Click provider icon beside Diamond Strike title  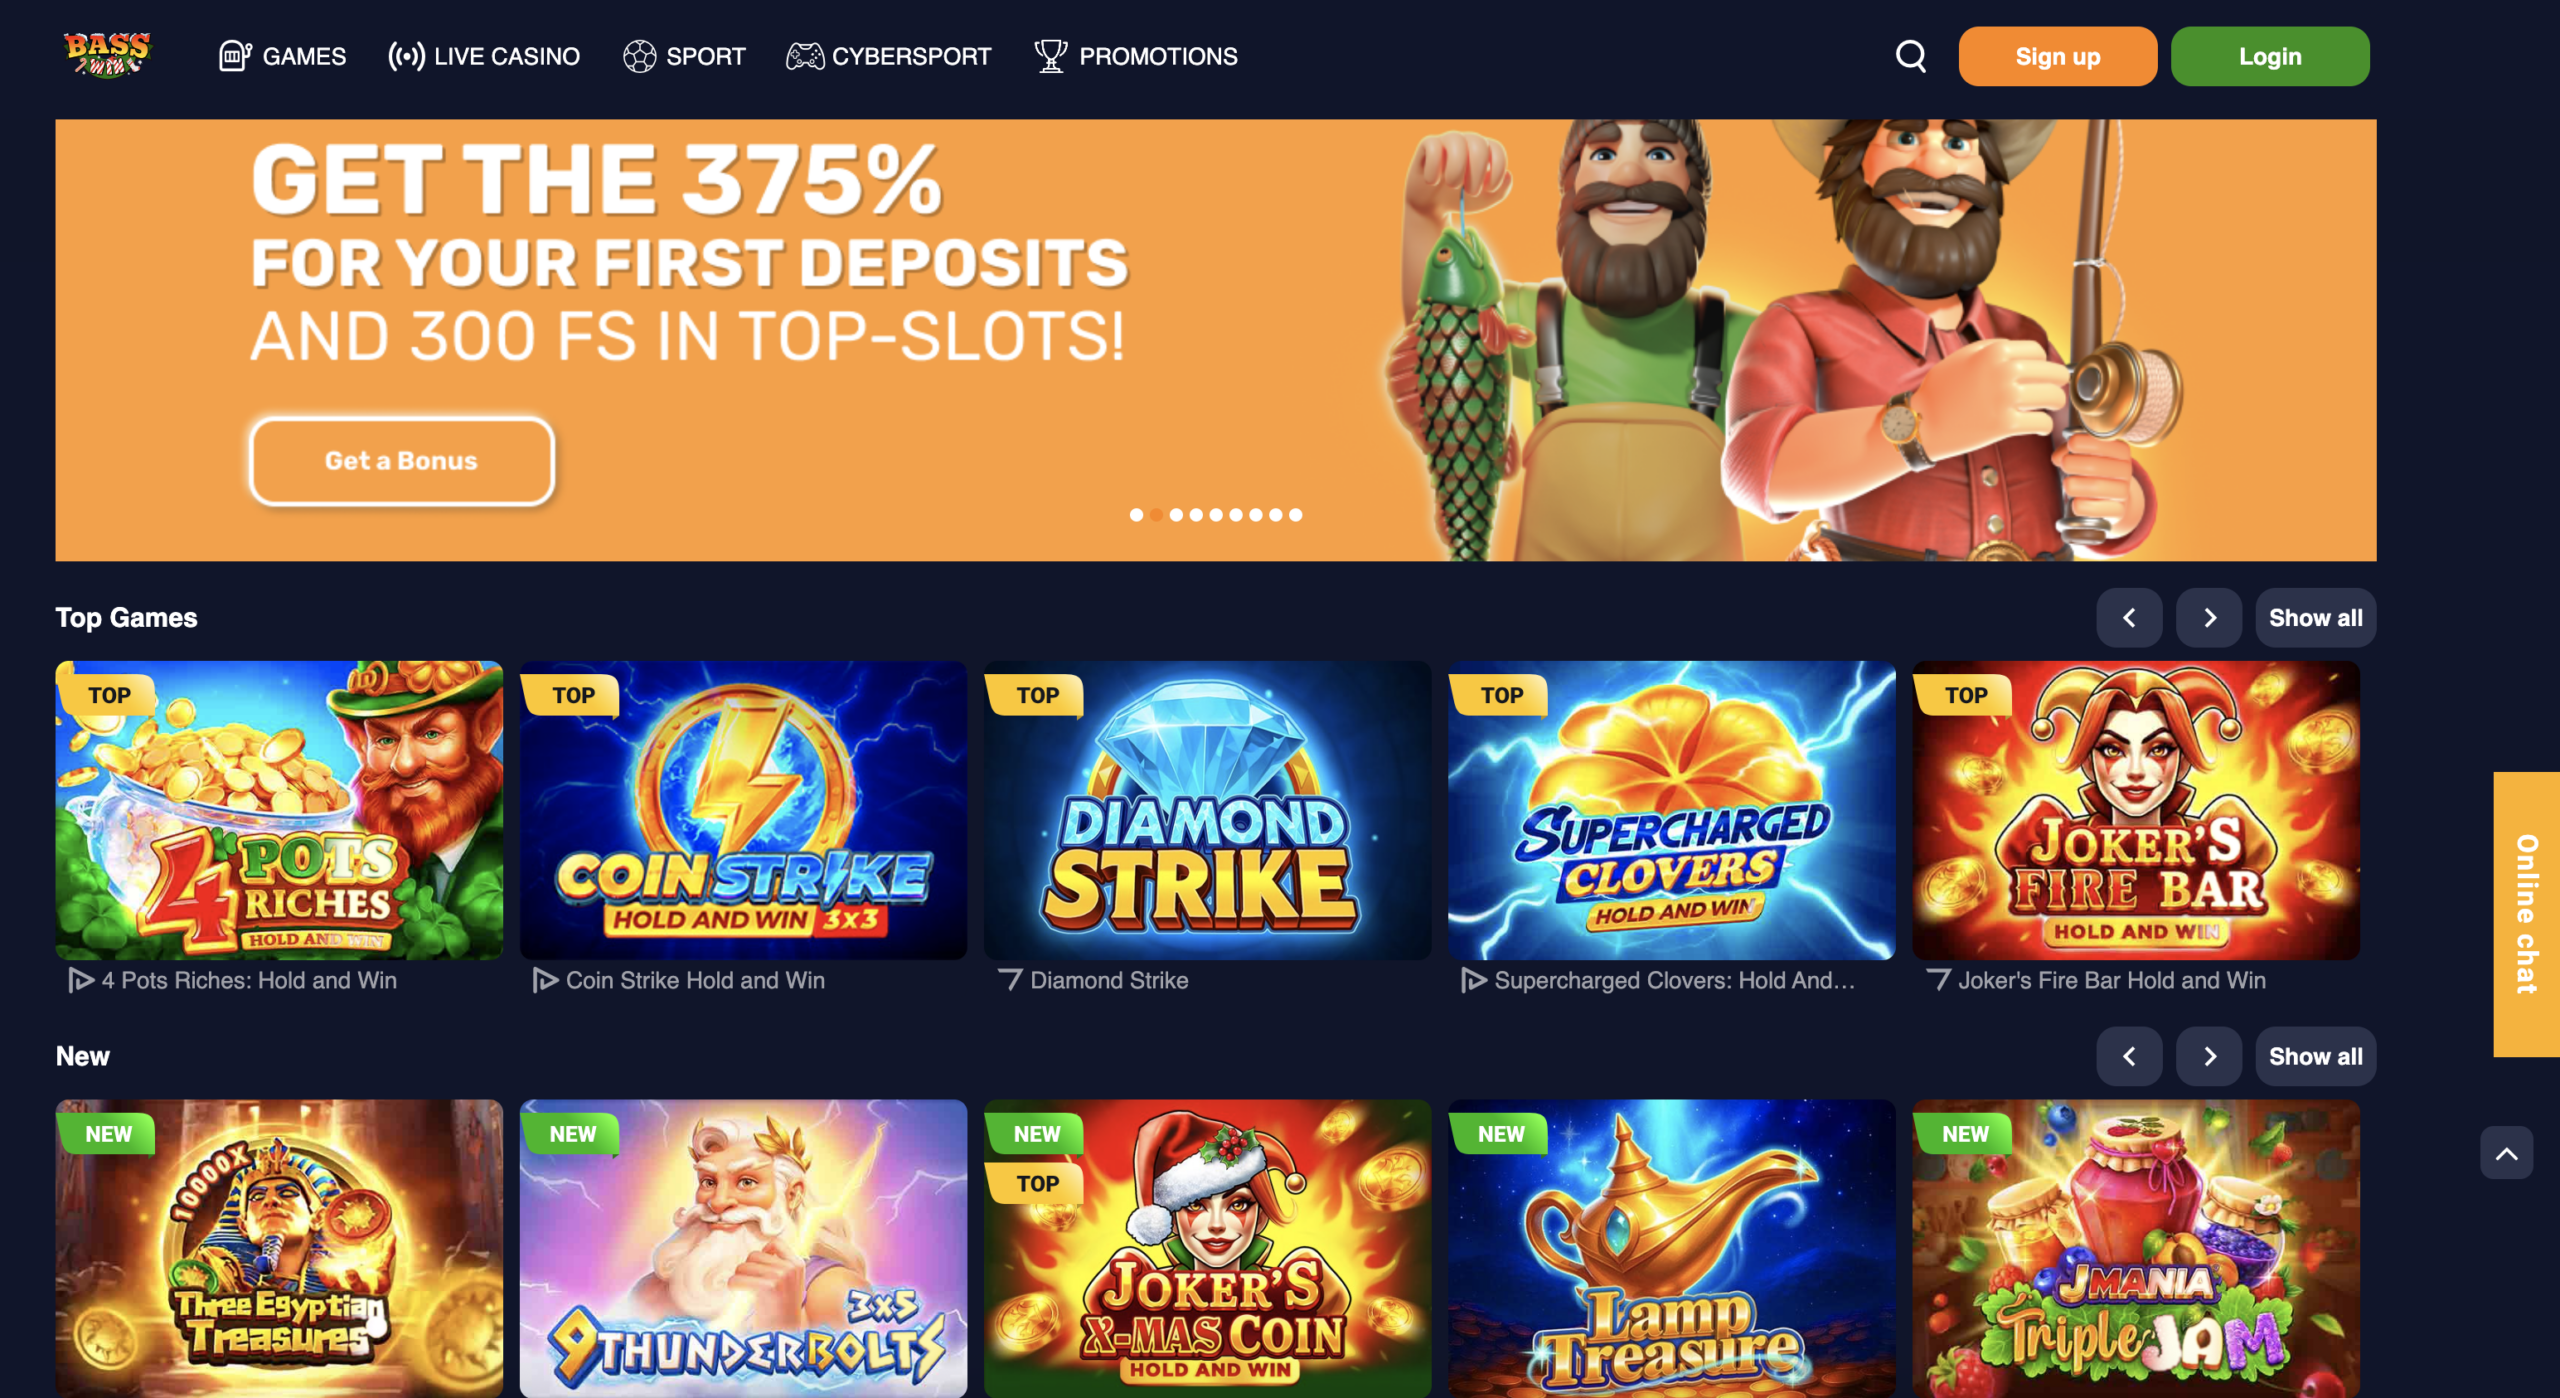1010,980
